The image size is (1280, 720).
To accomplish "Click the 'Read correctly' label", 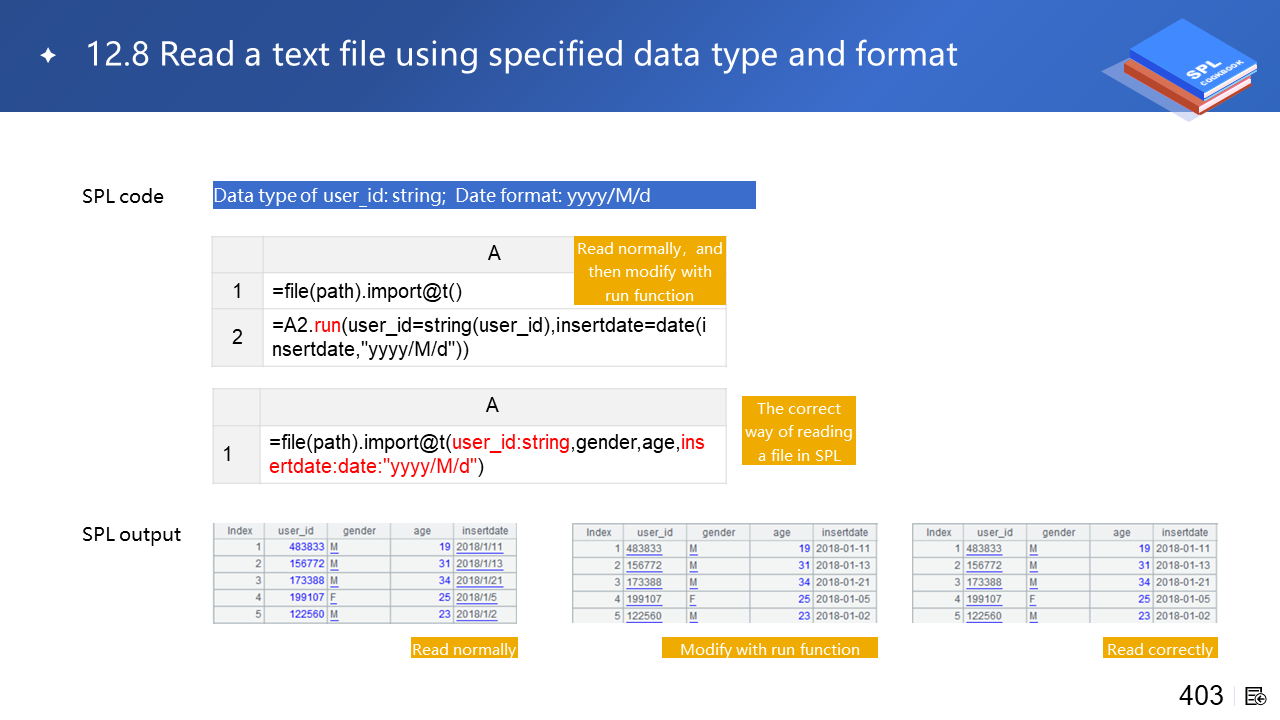I will click(x=1160, y=649).
